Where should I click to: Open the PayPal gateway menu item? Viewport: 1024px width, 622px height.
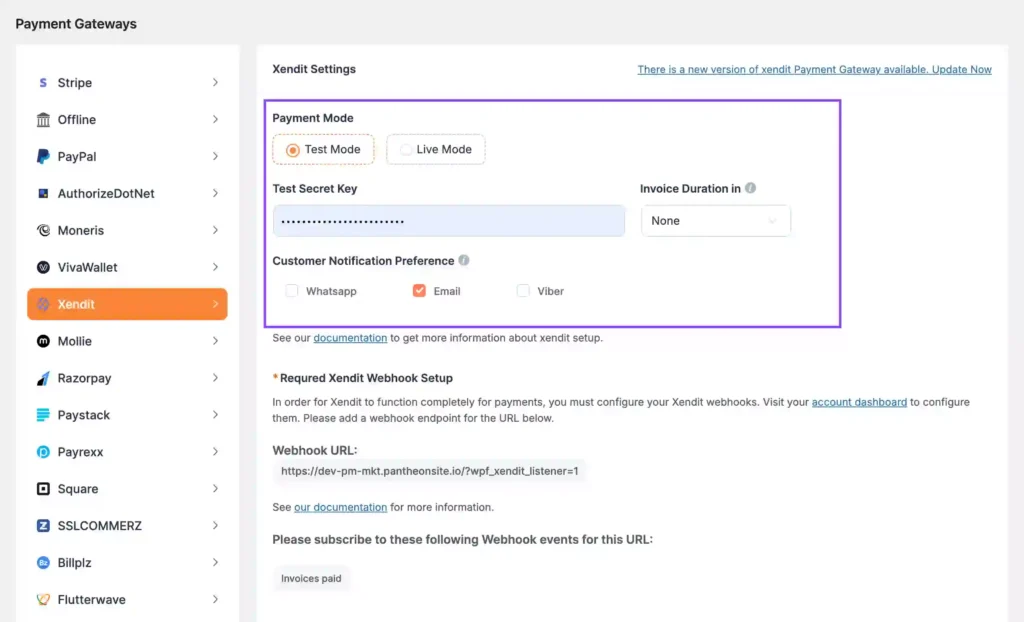click(127, 157)
